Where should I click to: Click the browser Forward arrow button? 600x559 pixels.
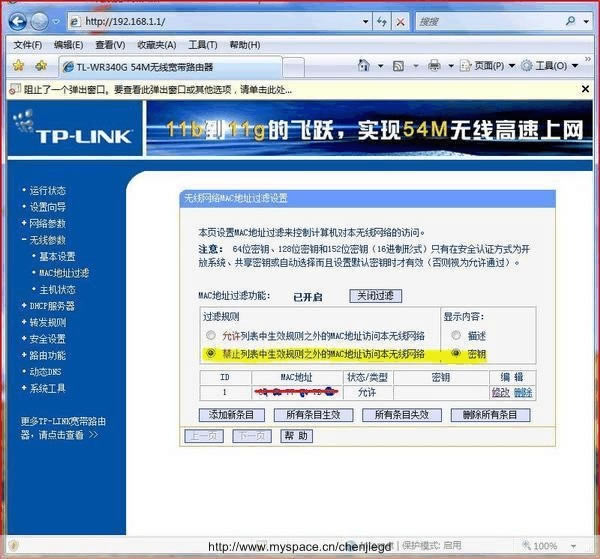pos(39,21)
